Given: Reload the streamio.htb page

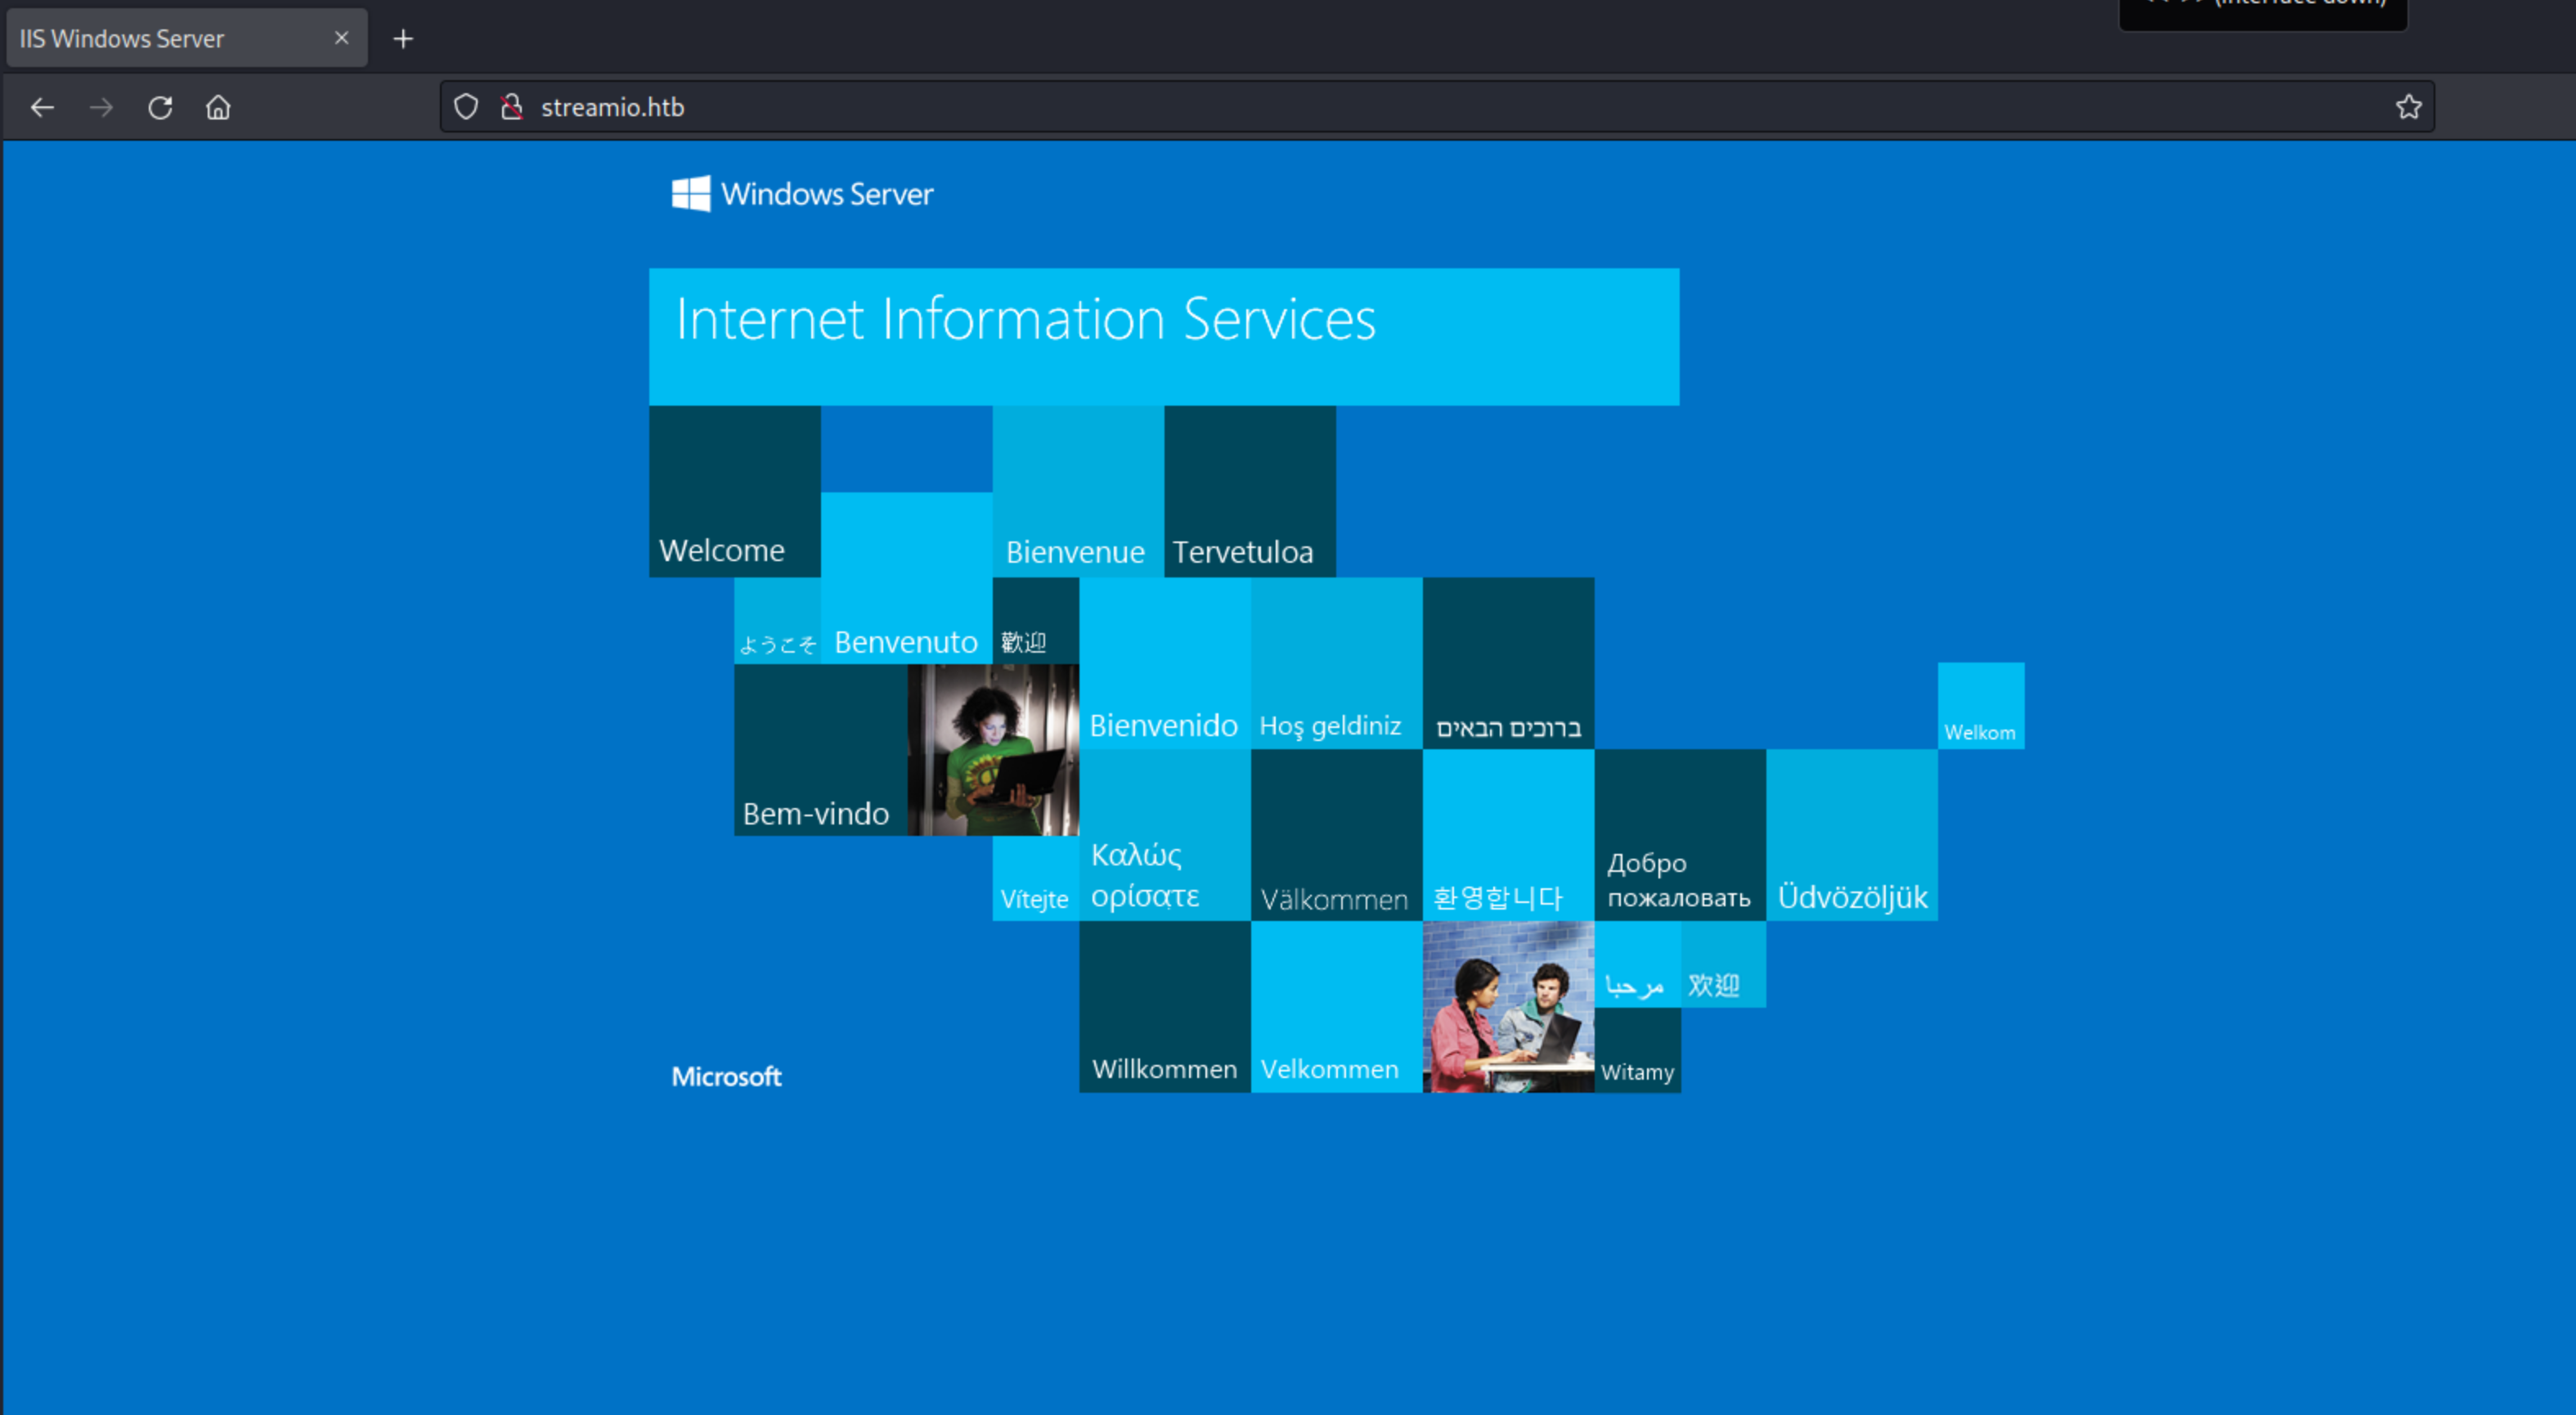Looking at the screenshot, I should coord(160,107).
